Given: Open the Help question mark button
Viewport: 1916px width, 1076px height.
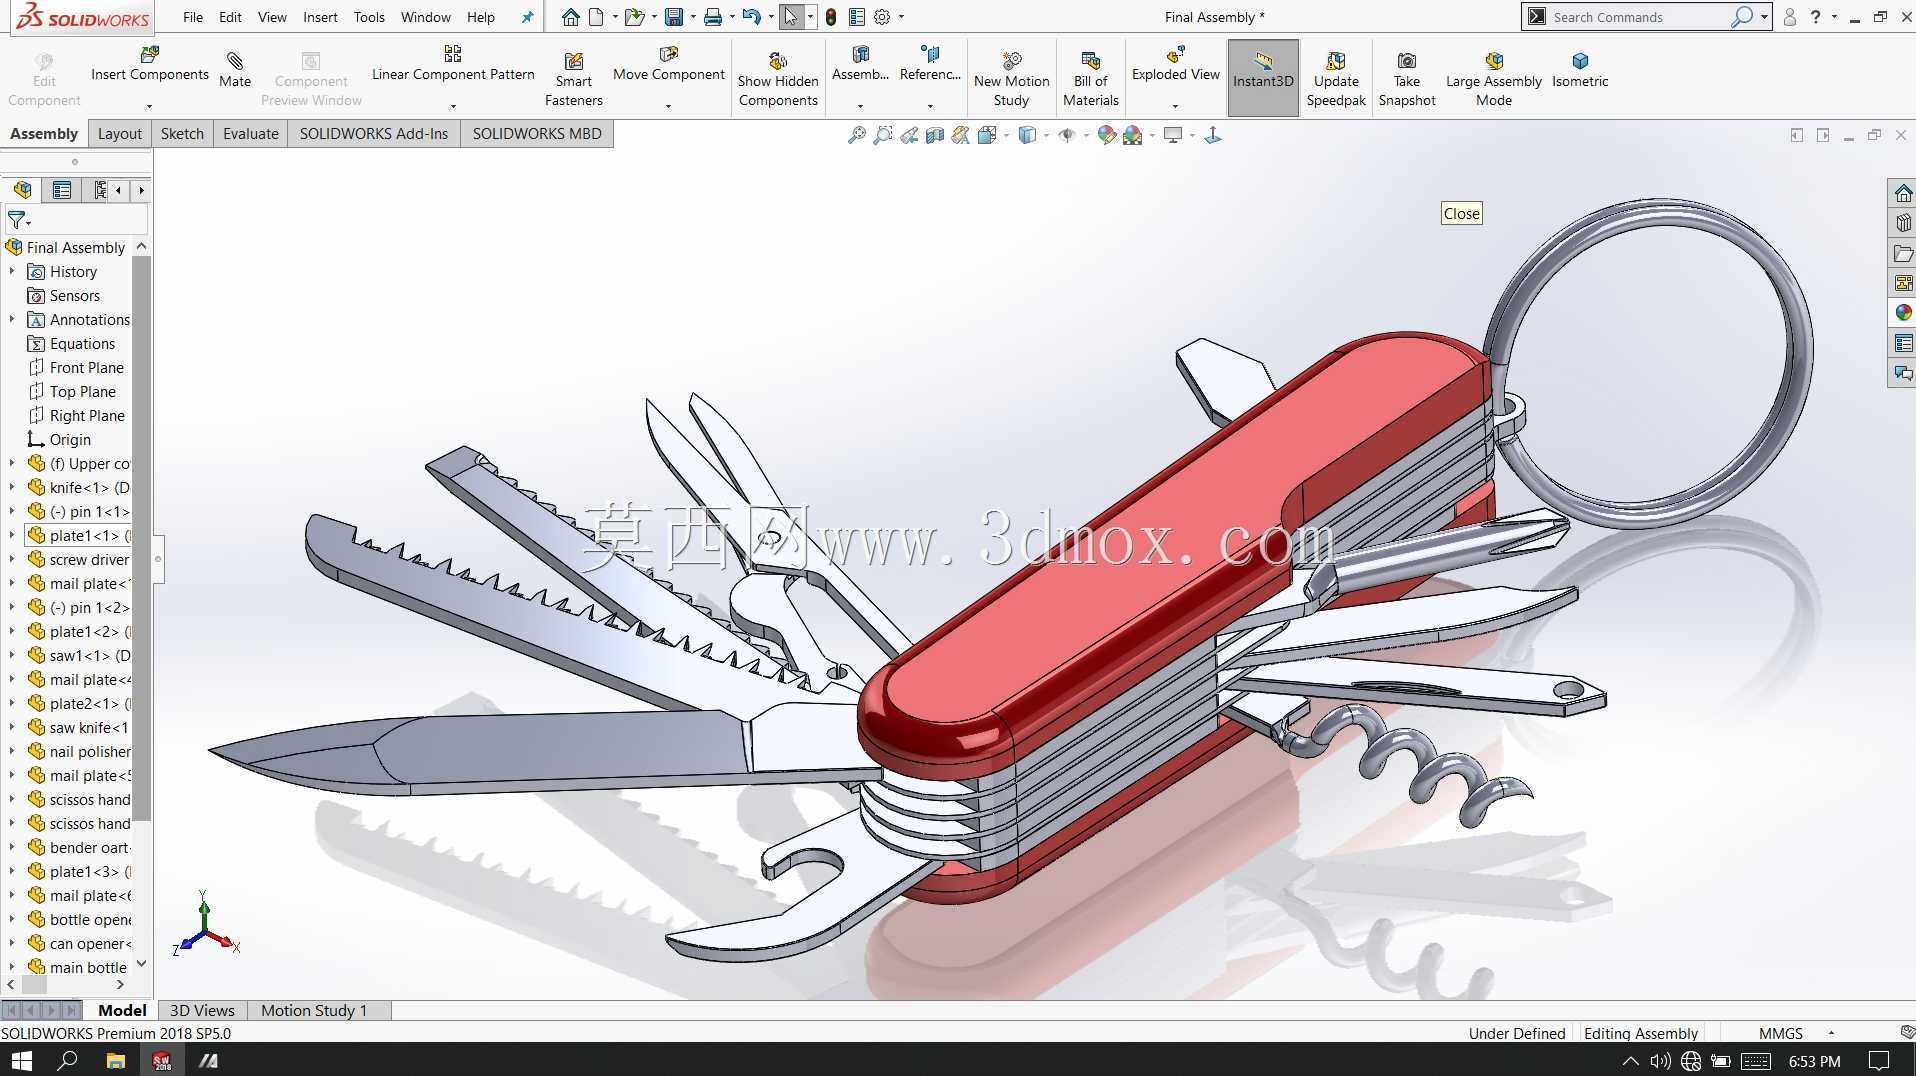Looking at the screenshot, I should click(x=1815, y=17).
